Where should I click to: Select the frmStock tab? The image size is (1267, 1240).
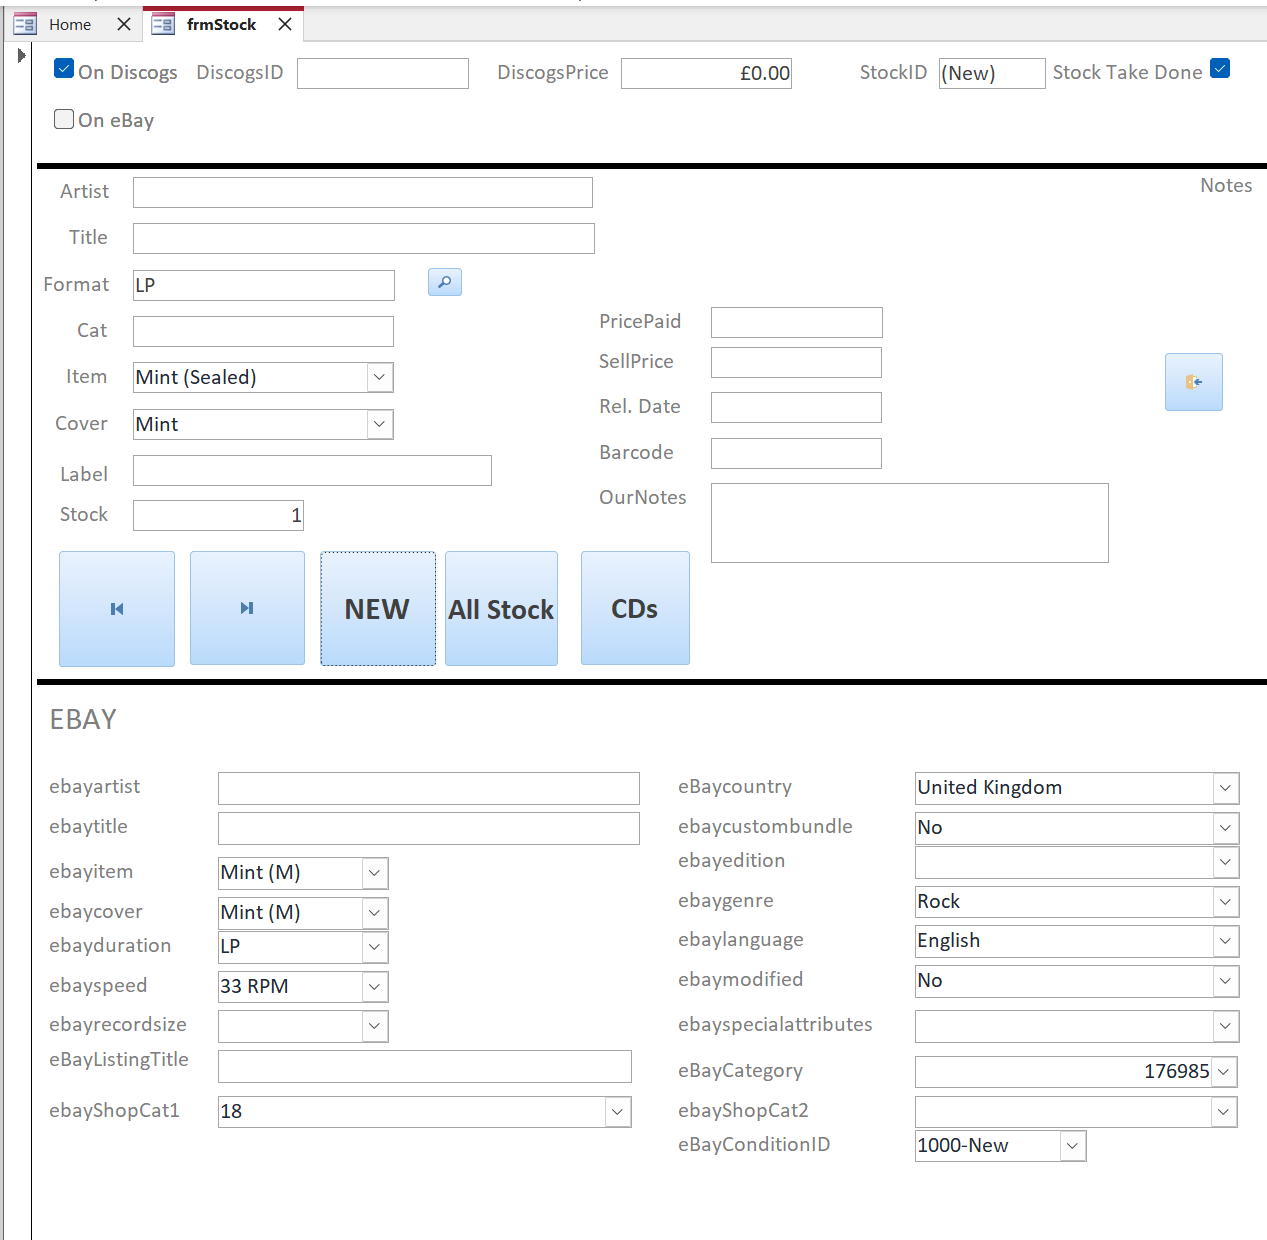pos(222,24)
